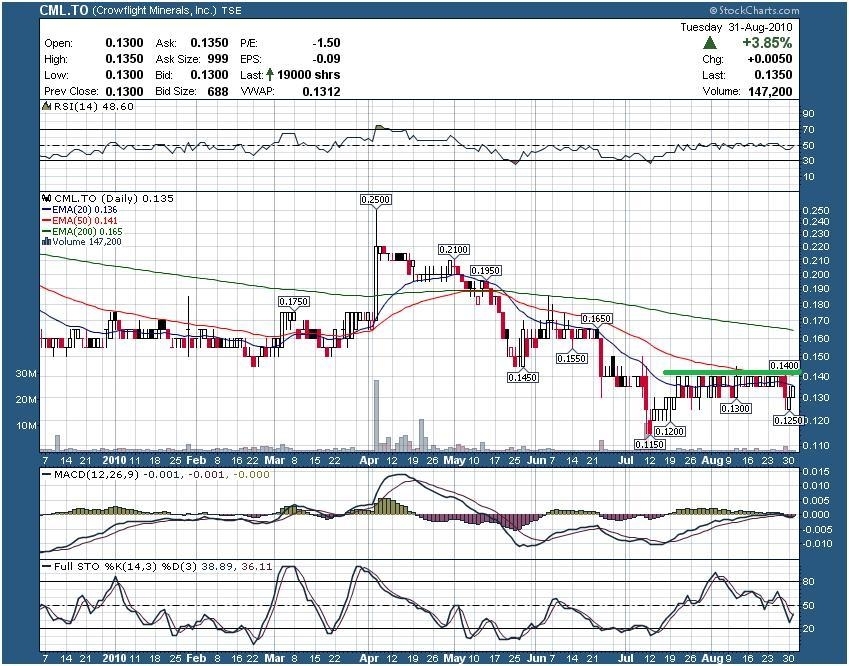Click the TSE exchange label

[232, 10]
